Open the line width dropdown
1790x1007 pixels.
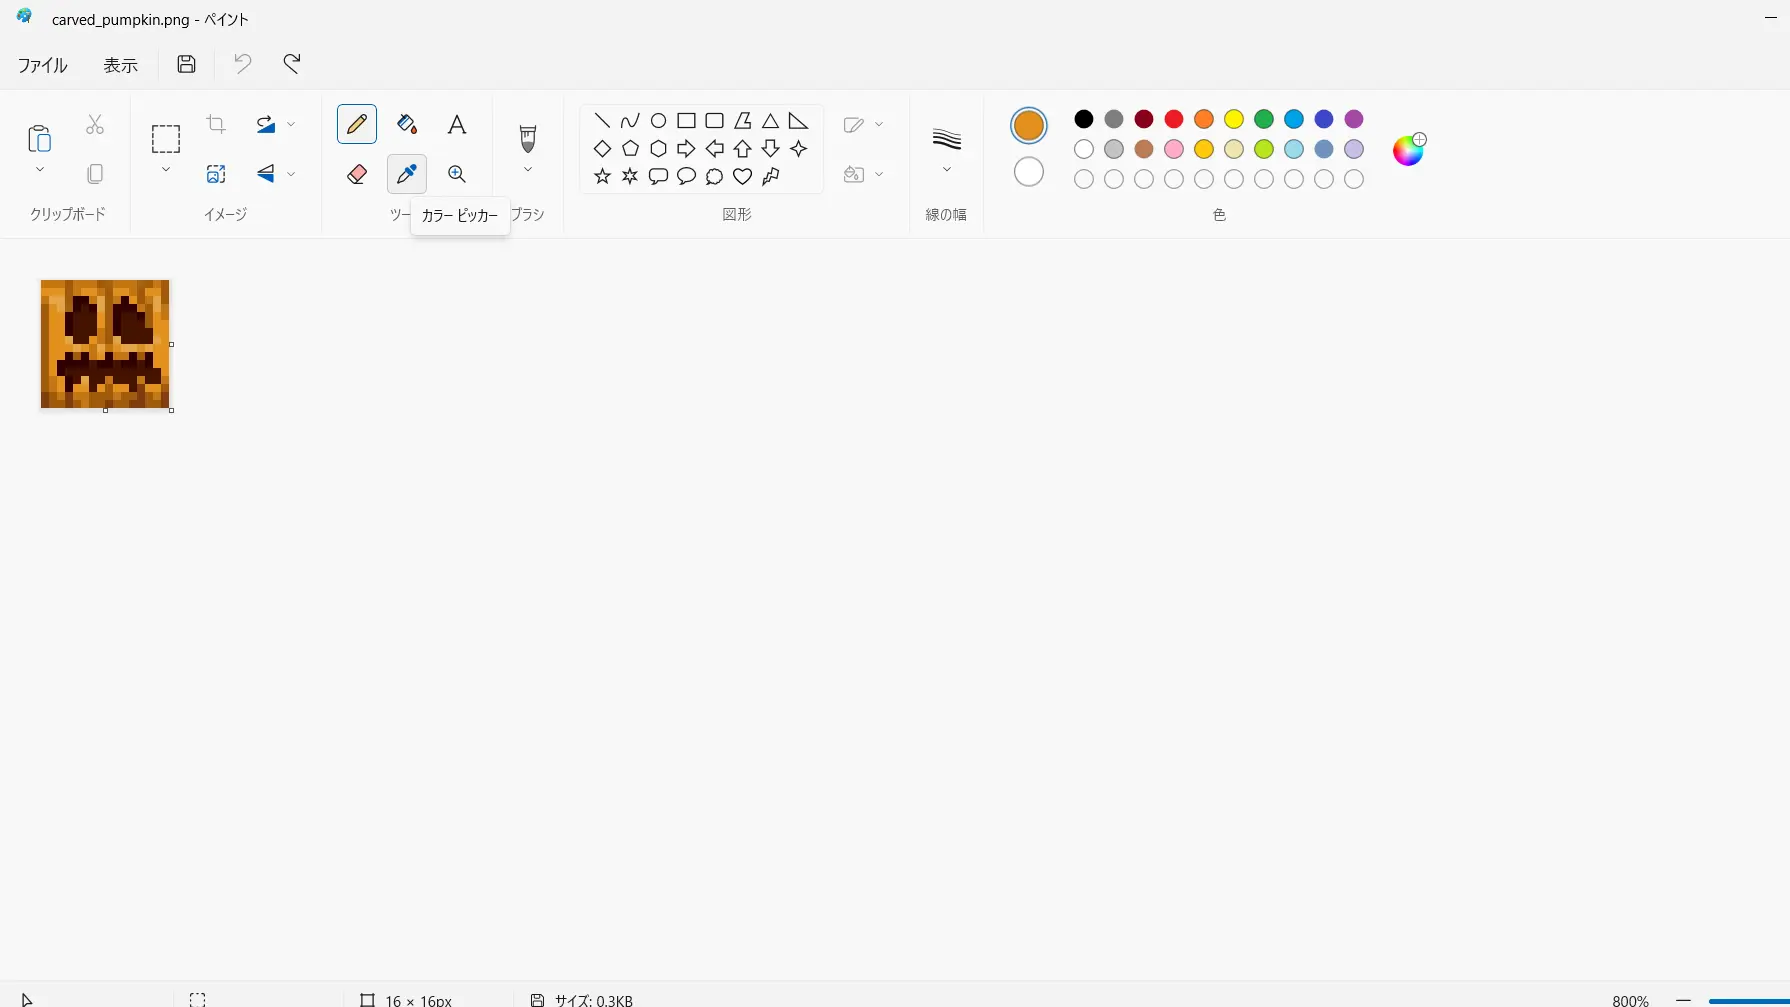coord(946,170)
